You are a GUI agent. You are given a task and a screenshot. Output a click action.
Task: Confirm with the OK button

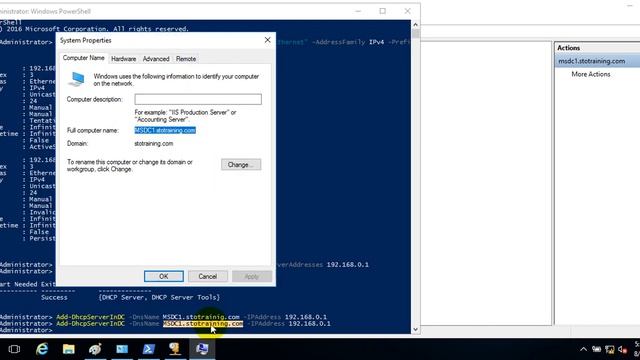[164, 276]
